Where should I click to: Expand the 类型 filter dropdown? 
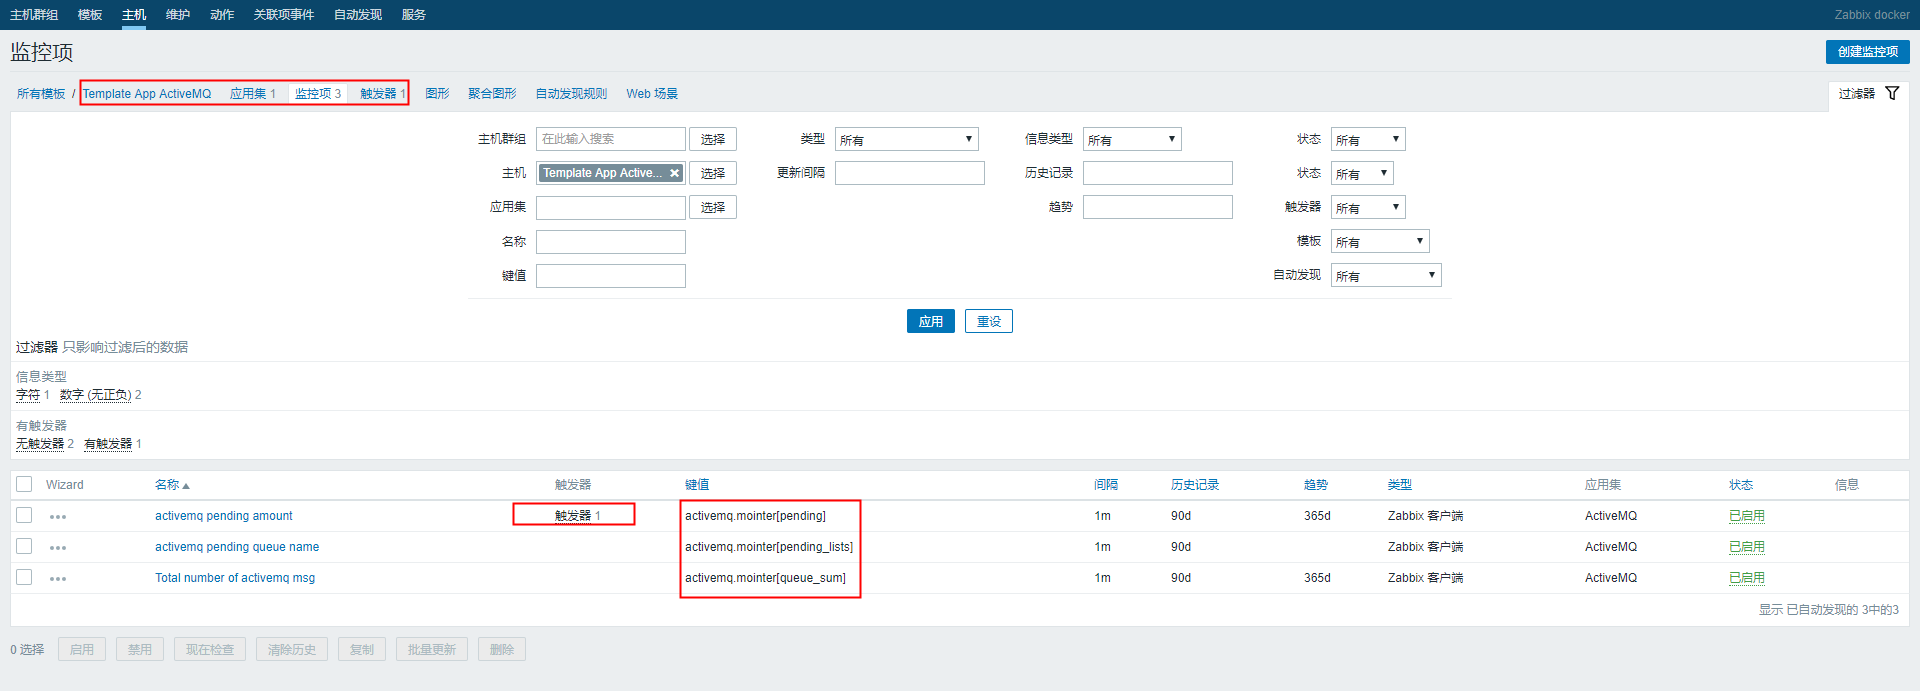tap(906, 139)
